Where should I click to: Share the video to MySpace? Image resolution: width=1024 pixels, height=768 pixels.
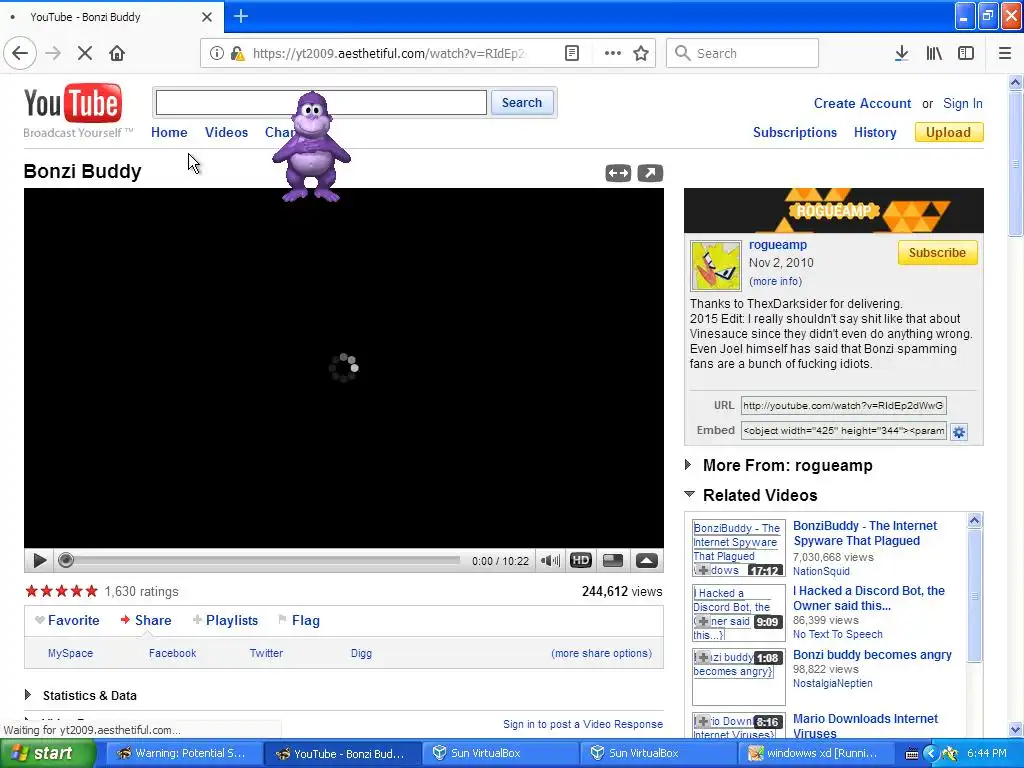71,653
